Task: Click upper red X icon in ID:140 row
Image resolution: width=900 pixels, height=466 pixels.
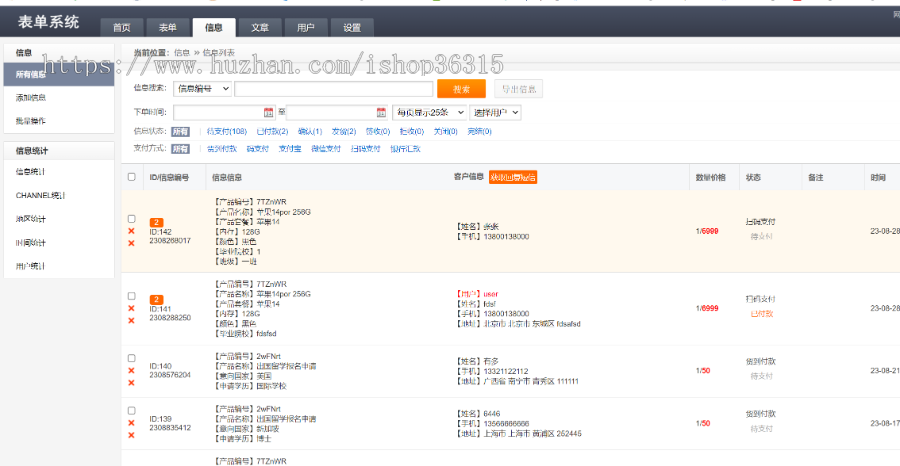Action: pyautogui.click(x=131, y=370)
